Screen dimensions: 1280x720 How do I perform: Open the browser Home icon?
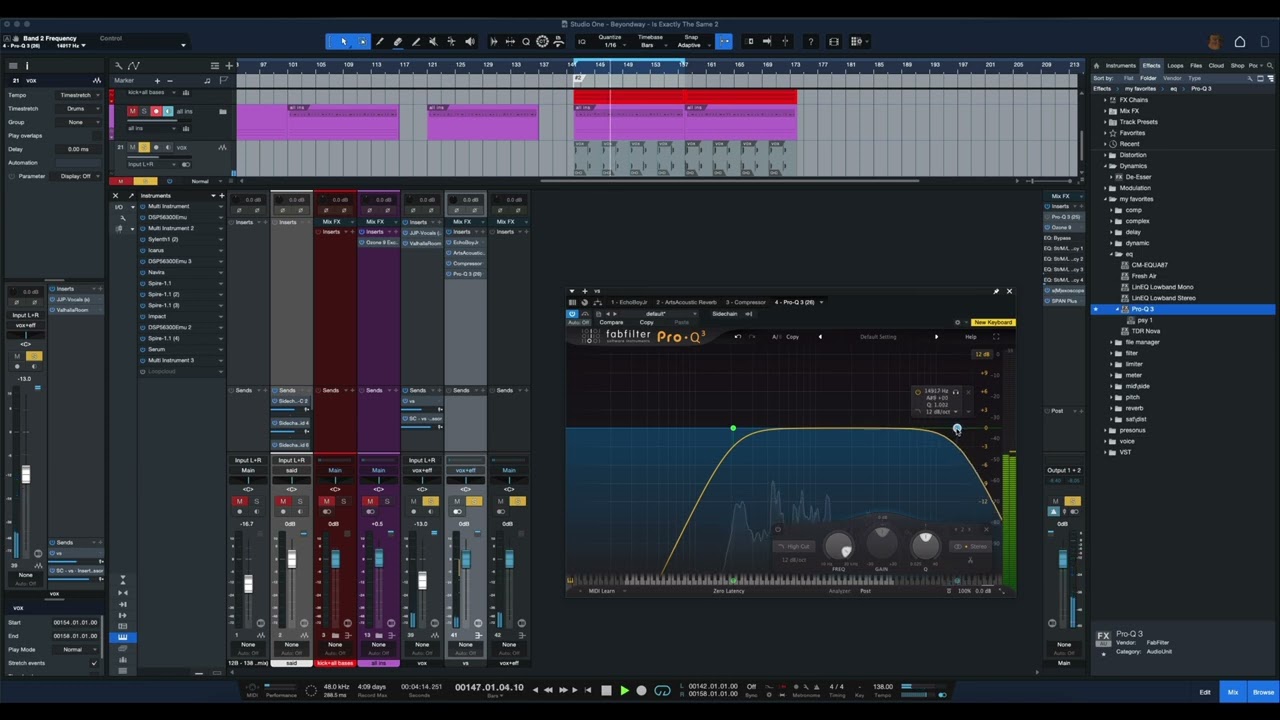coord(1096,66)
